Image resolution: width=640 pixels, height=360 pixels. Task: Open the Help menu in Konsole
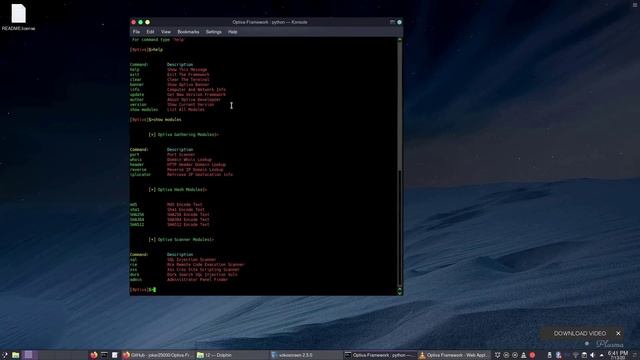233,32
